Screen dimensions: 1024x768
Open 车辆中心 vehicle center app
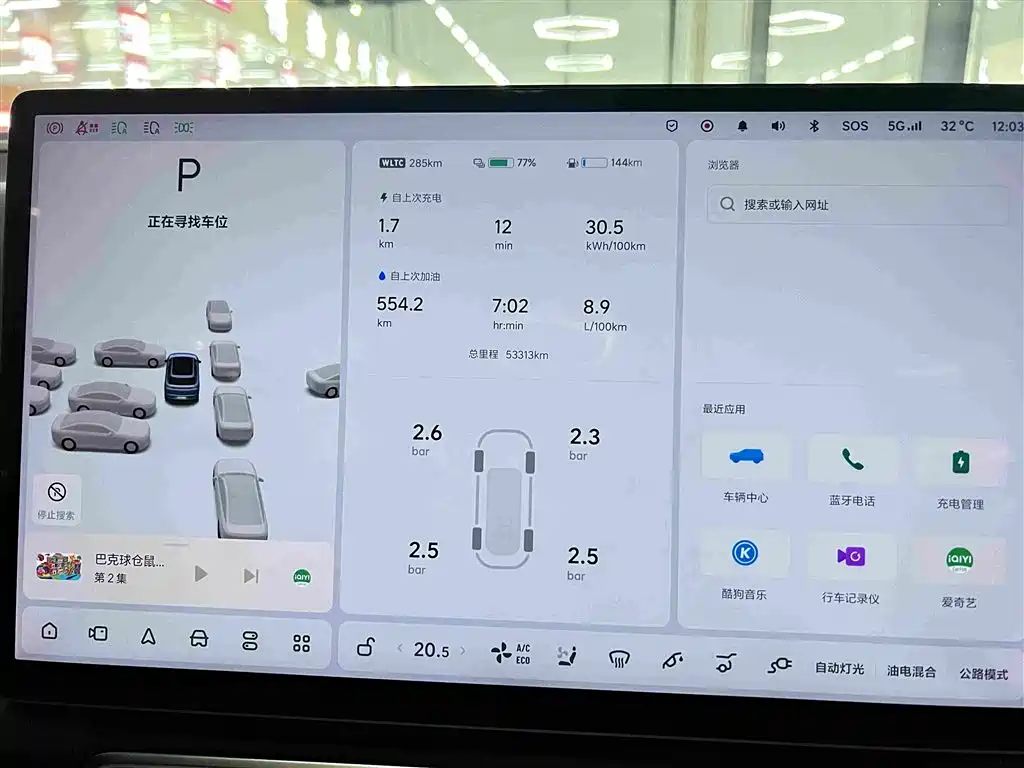tap(745, 469)
